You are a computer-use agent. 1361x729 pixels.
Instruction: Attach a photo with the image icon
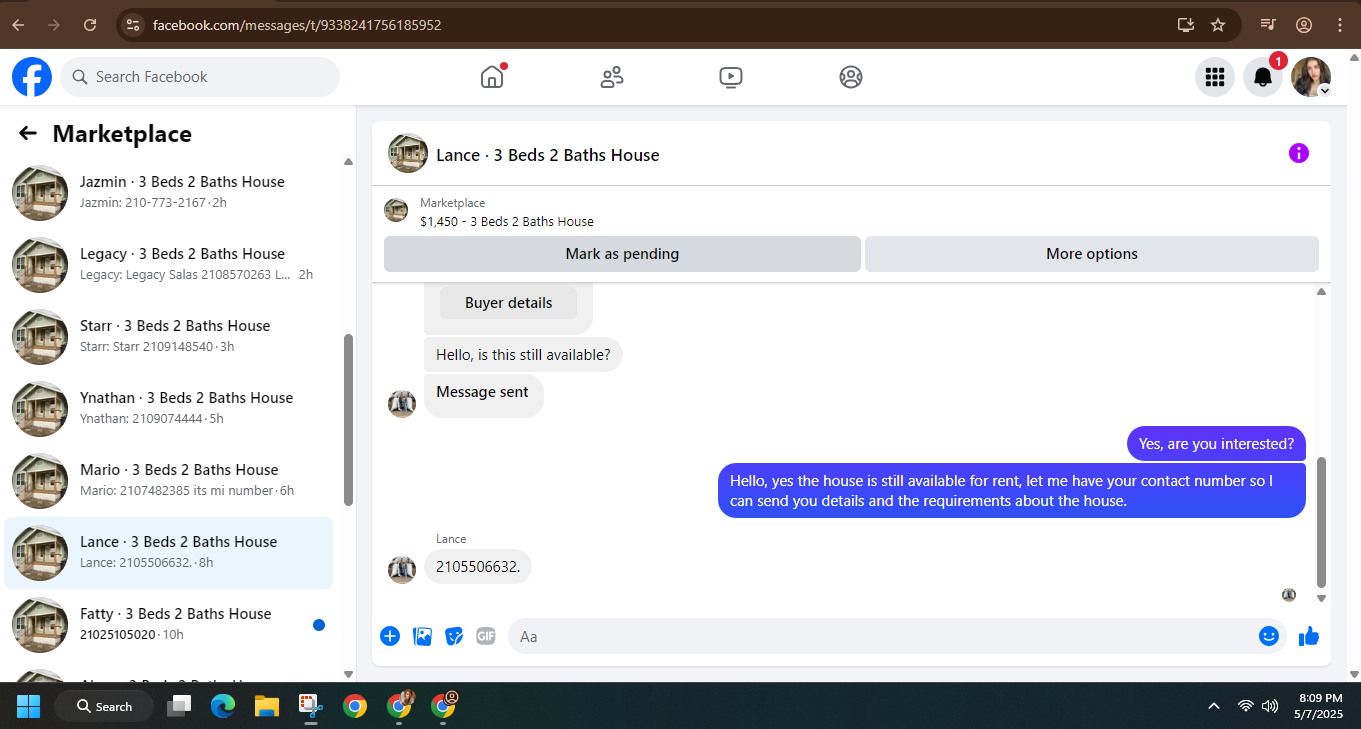[423, 636]
